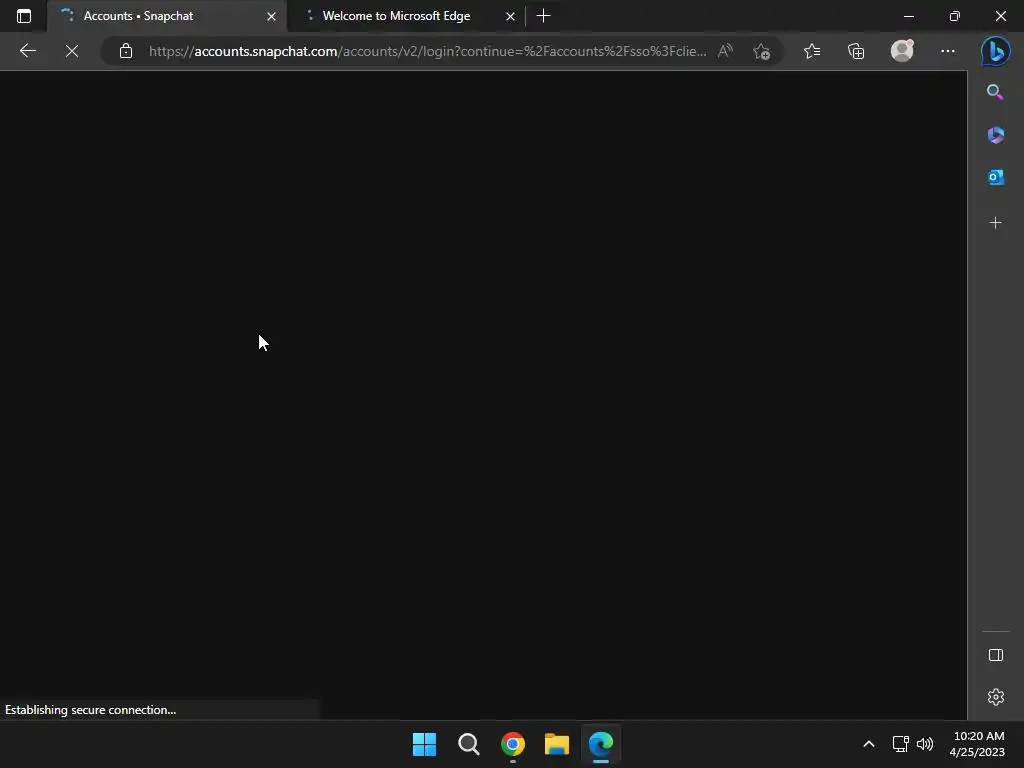Viewport: 1024px width, 768px height.
Task: Open Microsoft 365 from the sidebar
Action: pos(995,135)
